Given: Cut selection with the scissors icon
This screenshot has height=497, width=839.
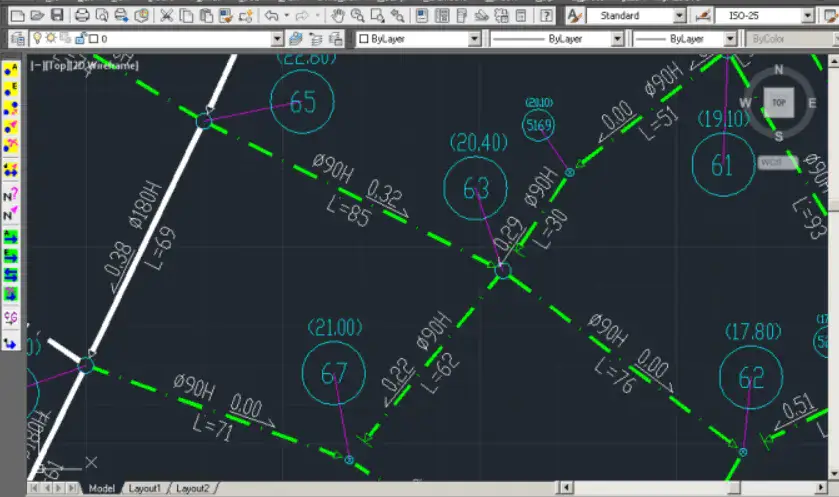Looking at the screenshot, I should tap(166, 16).
